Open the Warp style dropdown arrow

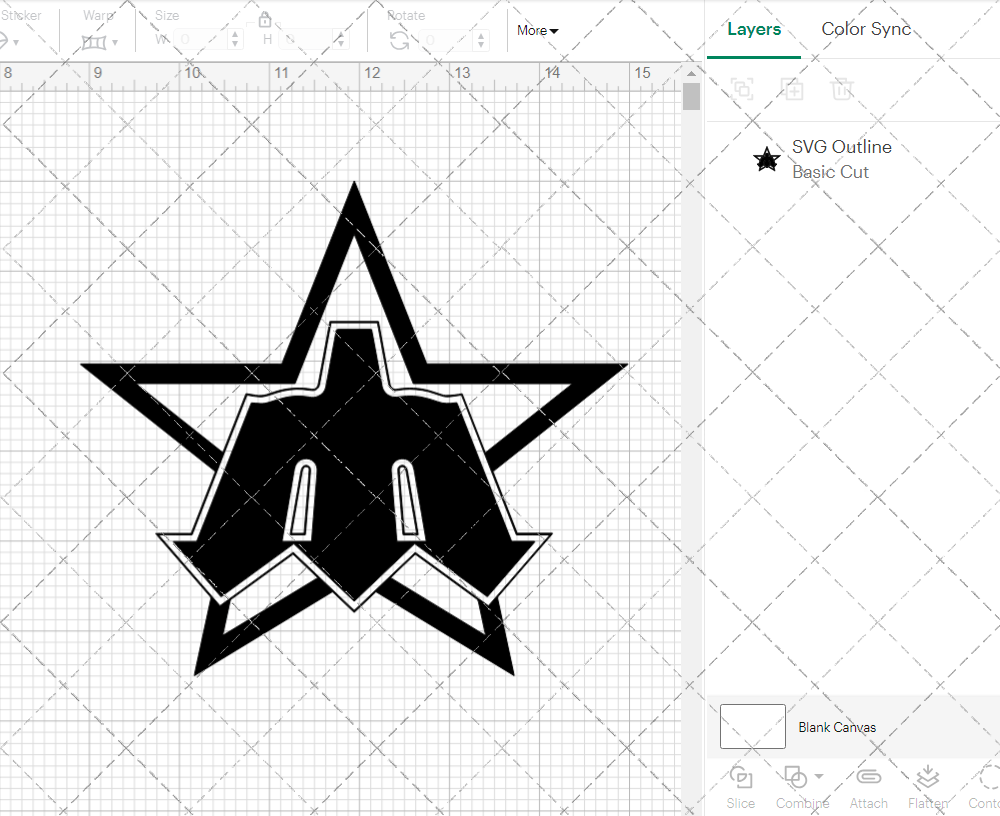pos(115,42)
